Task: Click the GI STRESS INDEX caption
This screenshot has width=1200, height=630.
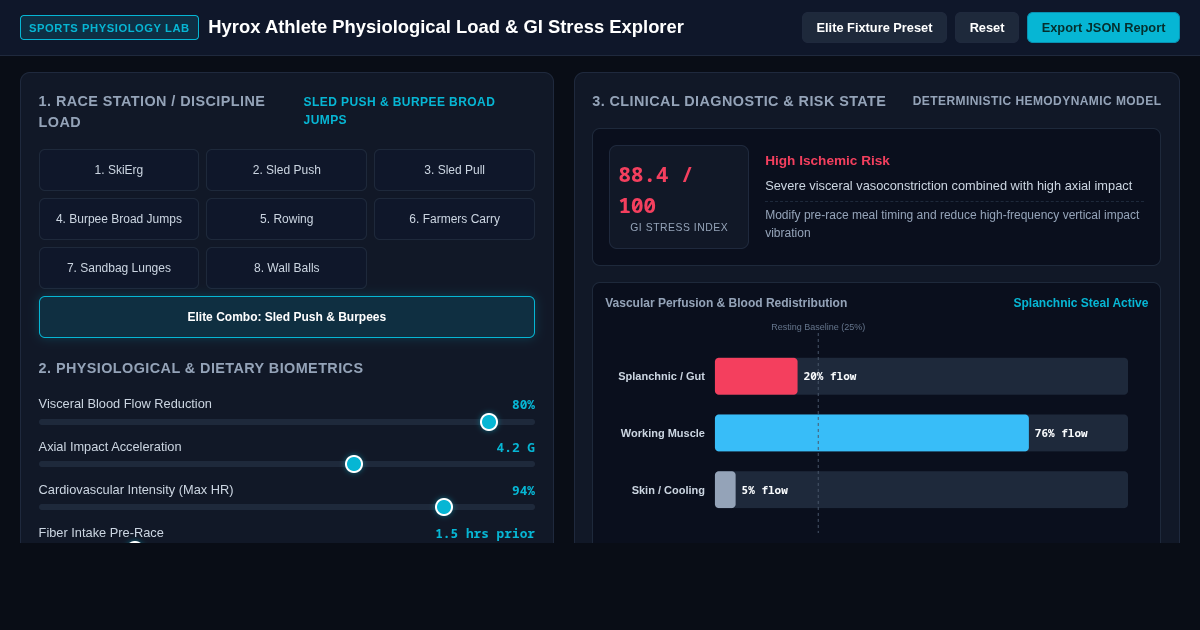Action: pyautogui.click(x=679, y=227)
